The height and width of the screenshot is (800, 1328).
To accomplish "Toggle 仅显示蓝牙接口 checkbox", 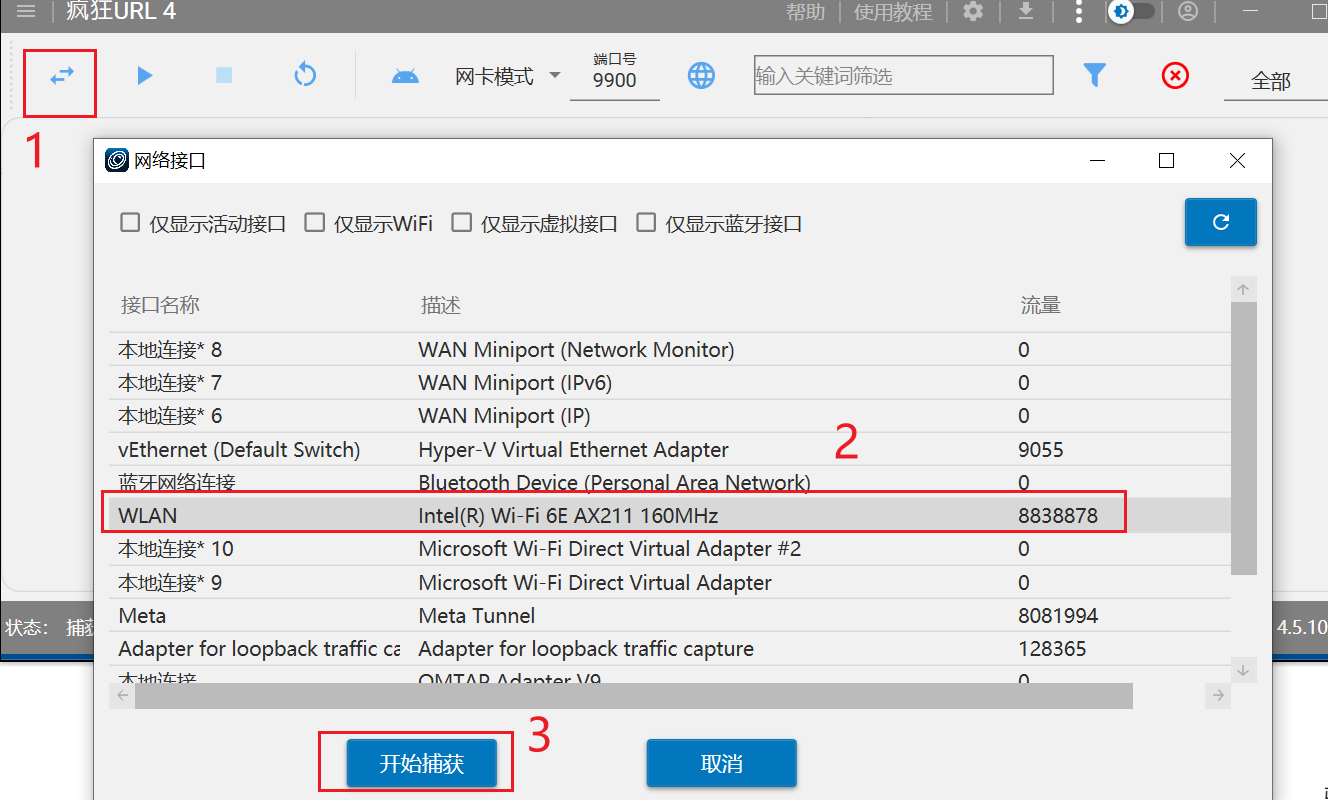I will tap(646, 223).
